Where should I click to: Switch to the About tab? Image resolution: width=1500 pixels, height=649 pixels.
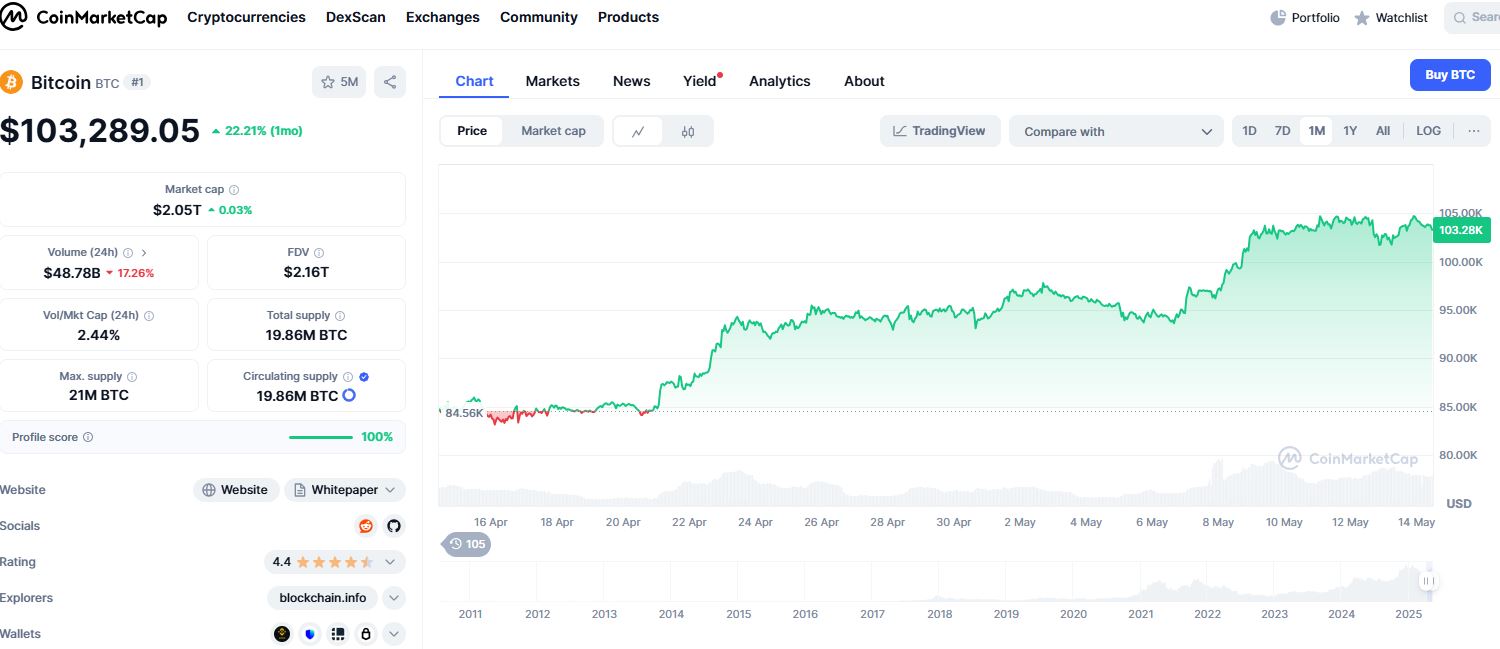864,81
